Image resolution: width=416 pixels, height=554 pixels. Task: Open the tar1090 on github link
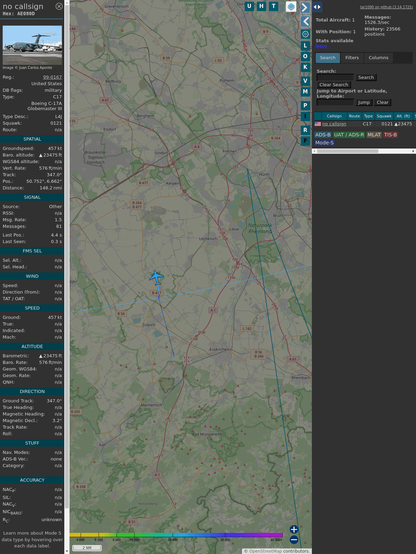pyautogui.click(x=386, y=7)
